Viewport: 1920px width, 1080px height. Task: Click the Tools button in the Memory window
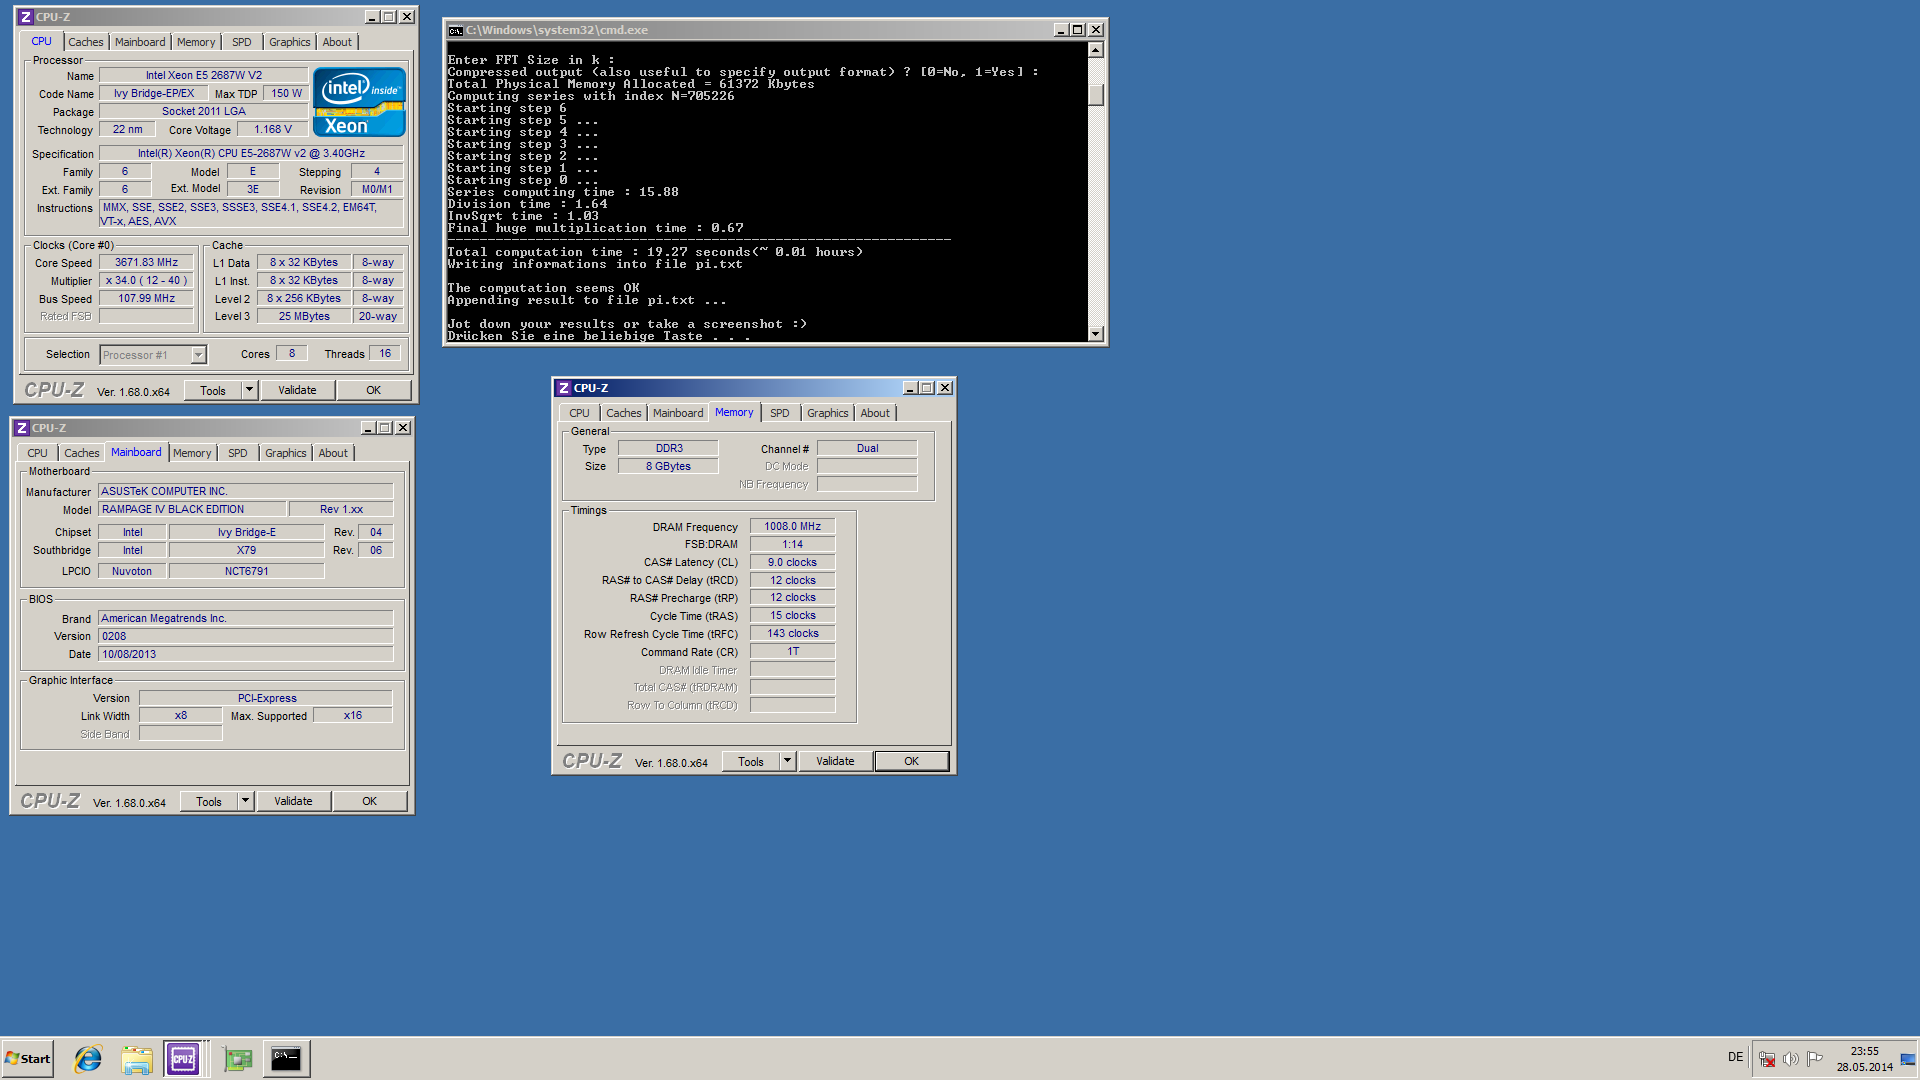coord(751,761)
